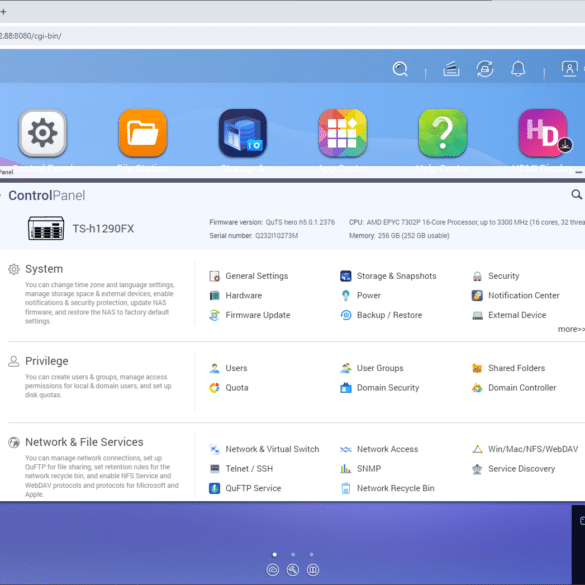
Task: Launch Help Center from the desktop
Action: (x=442, y=133)
